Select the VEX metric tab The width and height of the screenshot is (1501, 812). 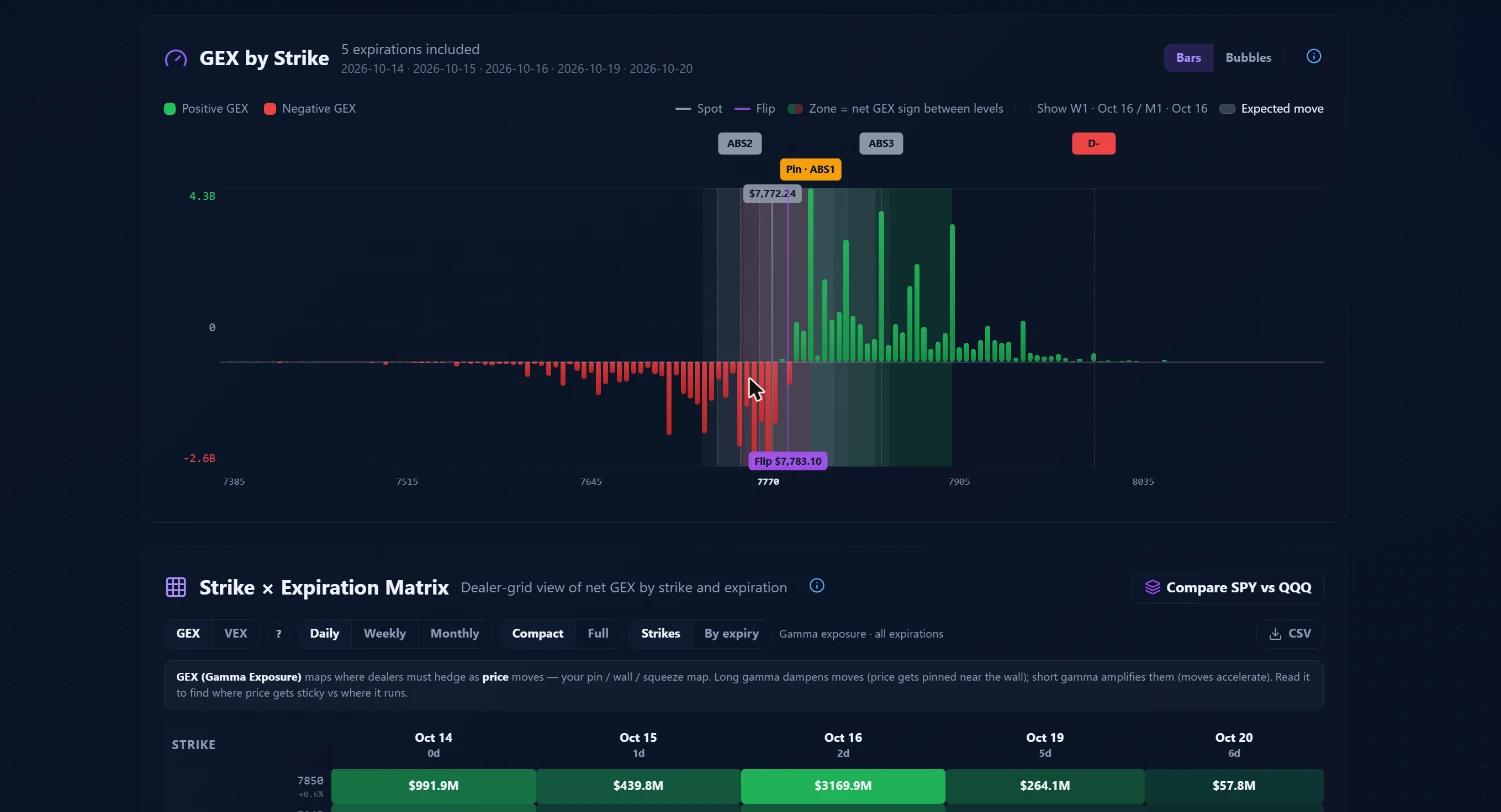pos(236,634)
